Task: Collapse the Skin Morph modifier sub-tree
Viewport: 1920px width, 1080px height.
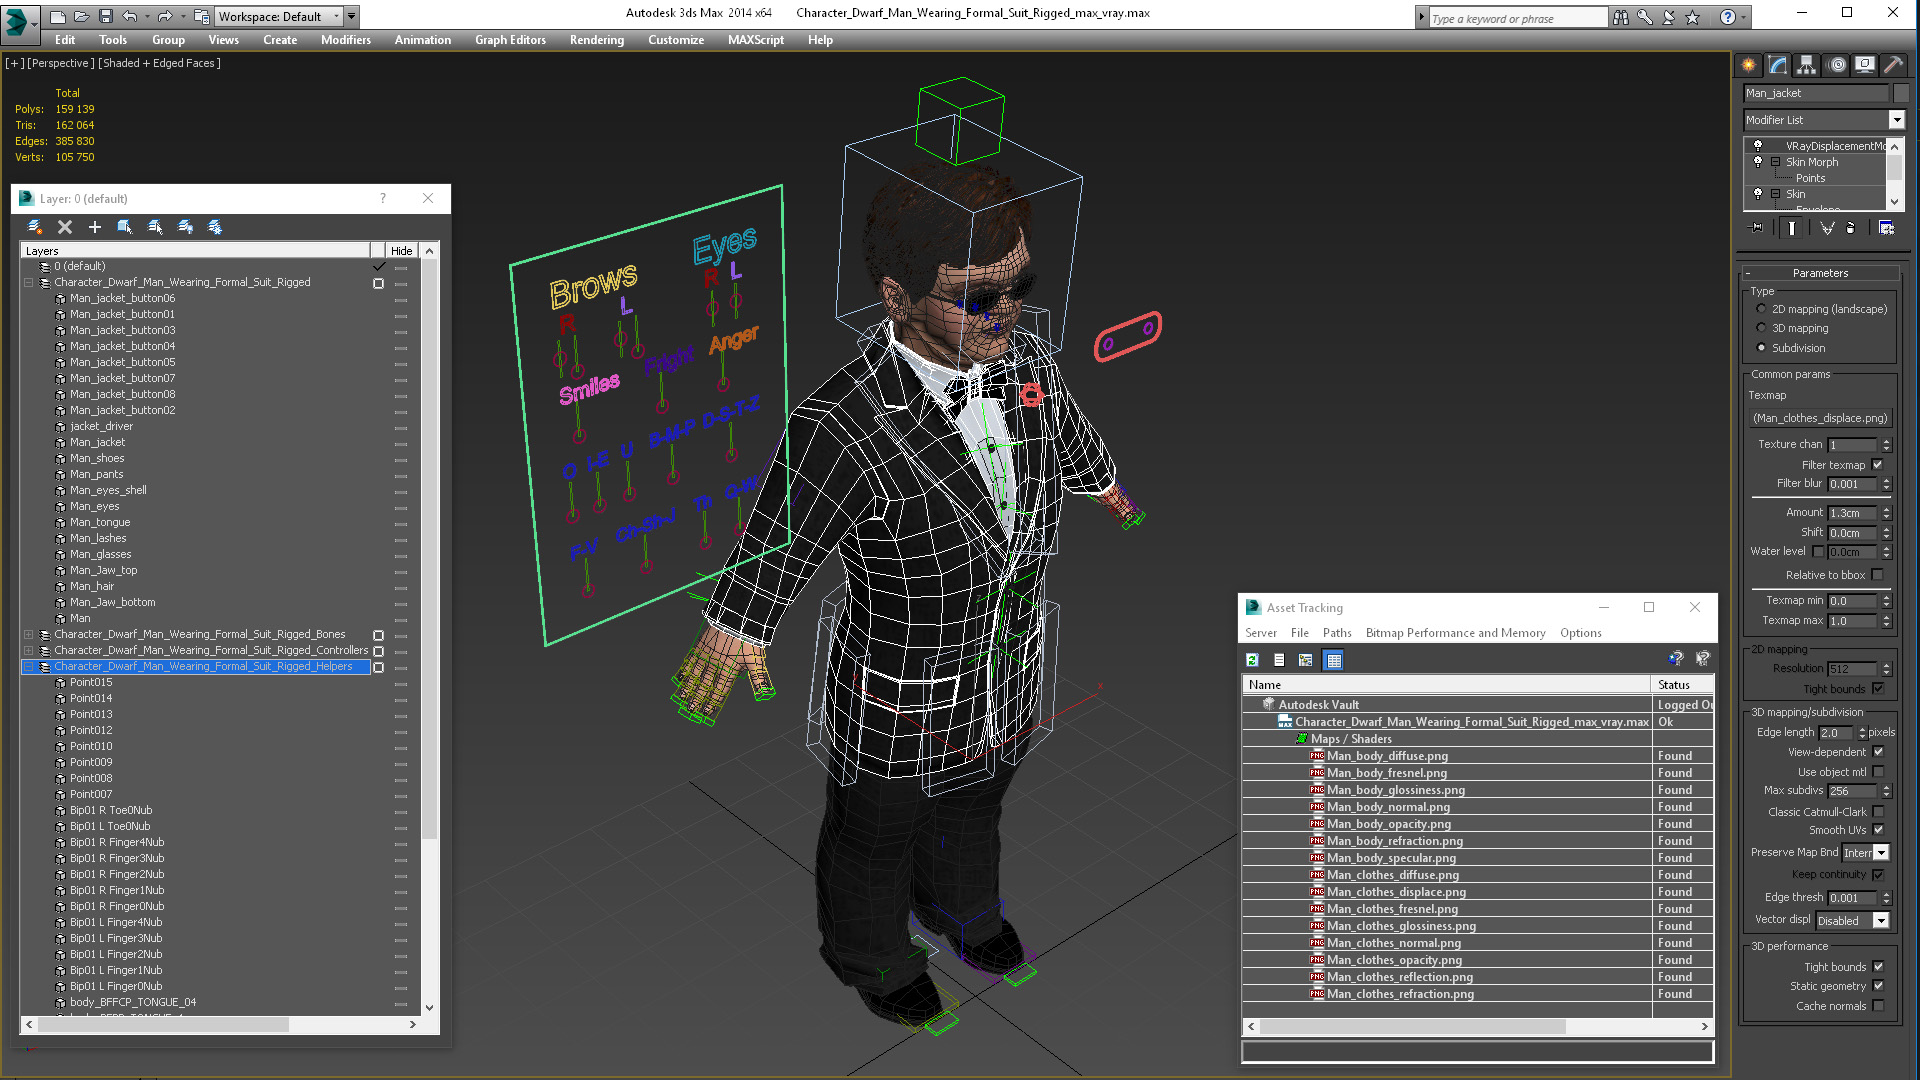Action: (x=1776, y=162)
